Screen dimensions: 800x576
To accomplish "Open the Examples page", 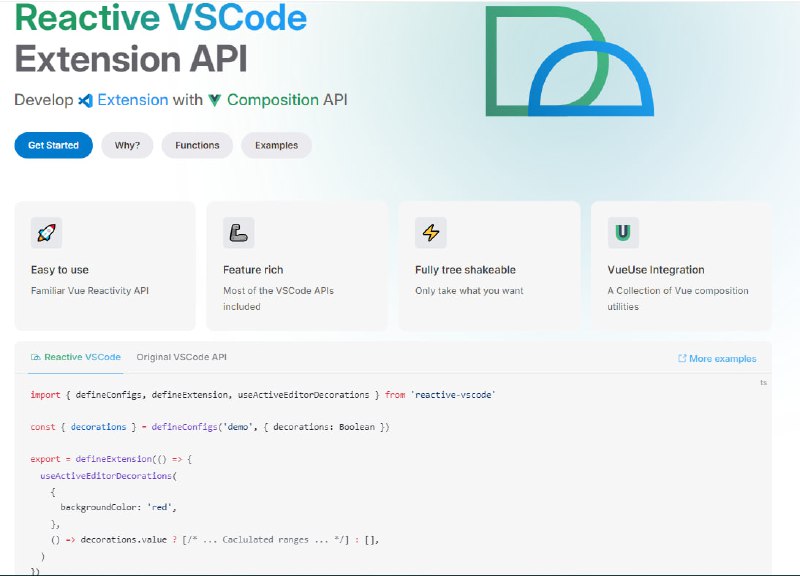I will point(276,145).
